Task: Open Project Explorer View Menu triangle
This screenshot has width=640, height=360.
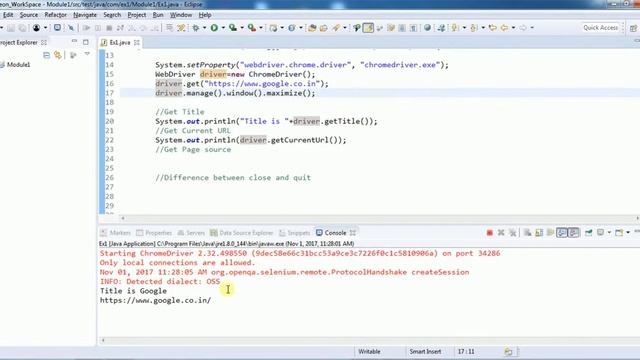Action: point(87,54)
